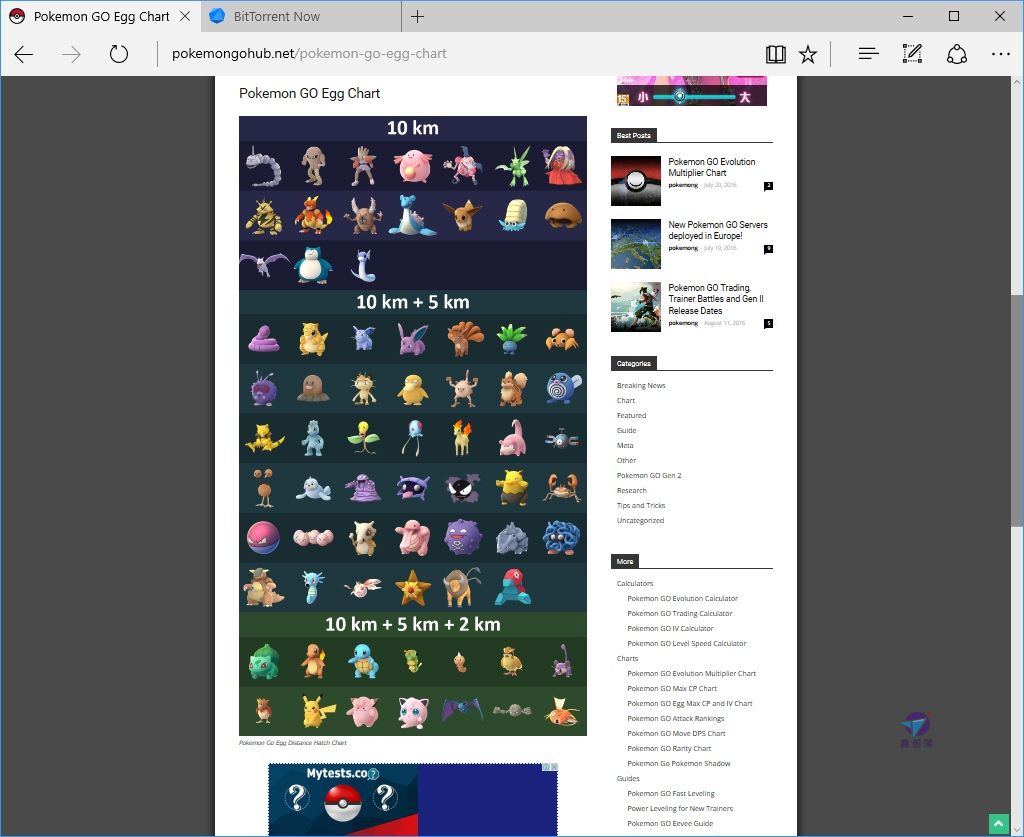Open Pokemon GO Max CP Chart
The height and width of the screenshot is (837, 1024).
tap(672, 688)
